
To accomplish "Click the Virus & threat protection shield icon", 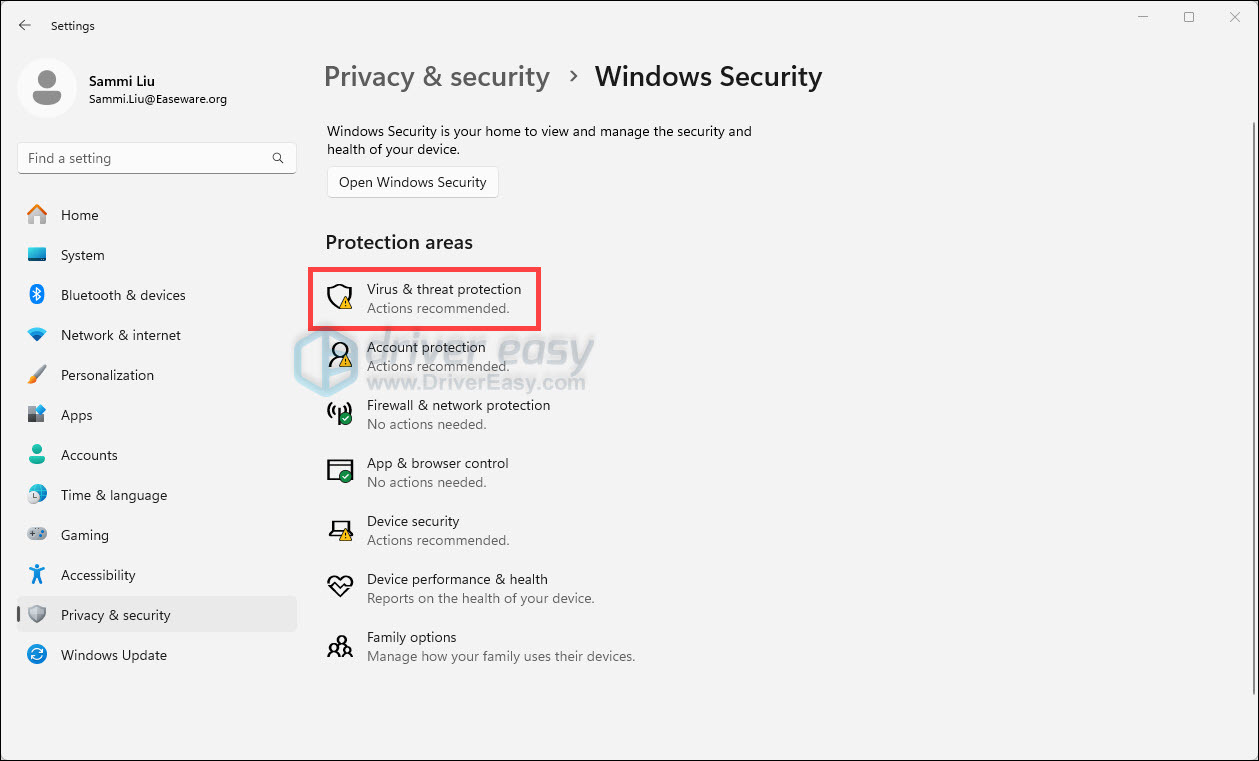I will click(x=341, y=297).
